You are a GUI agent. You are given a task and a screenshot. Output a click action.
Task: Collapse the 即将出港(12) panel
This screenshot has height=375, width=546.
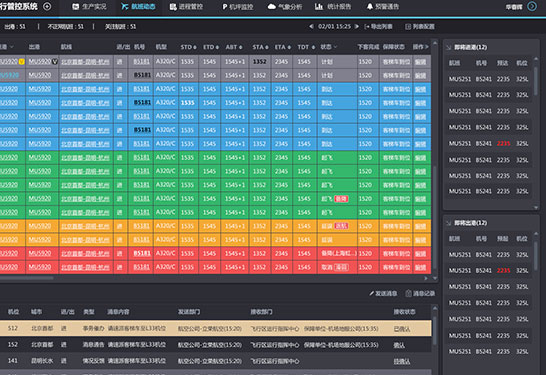(448, 223)
